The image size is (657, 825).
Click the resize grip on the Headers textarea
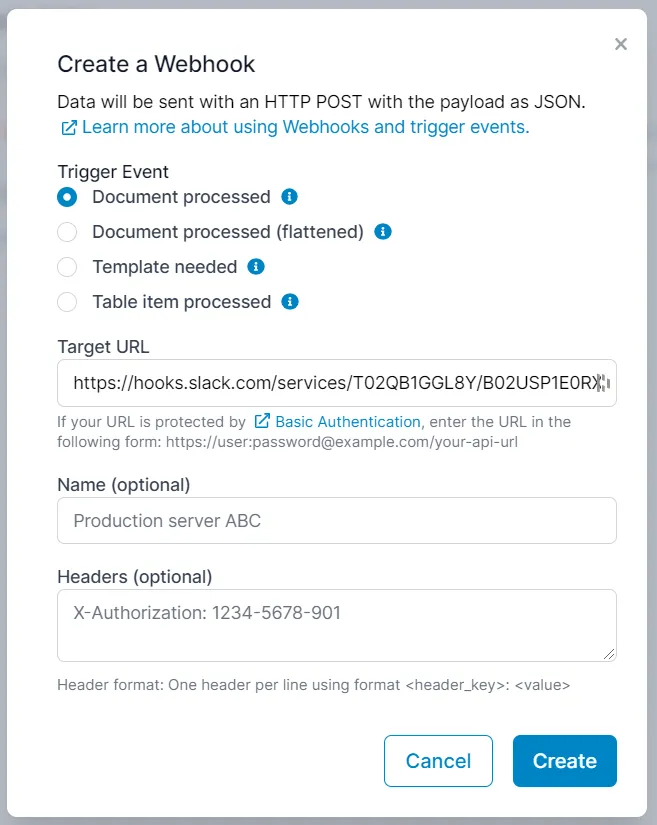click(x=610, y=652)
